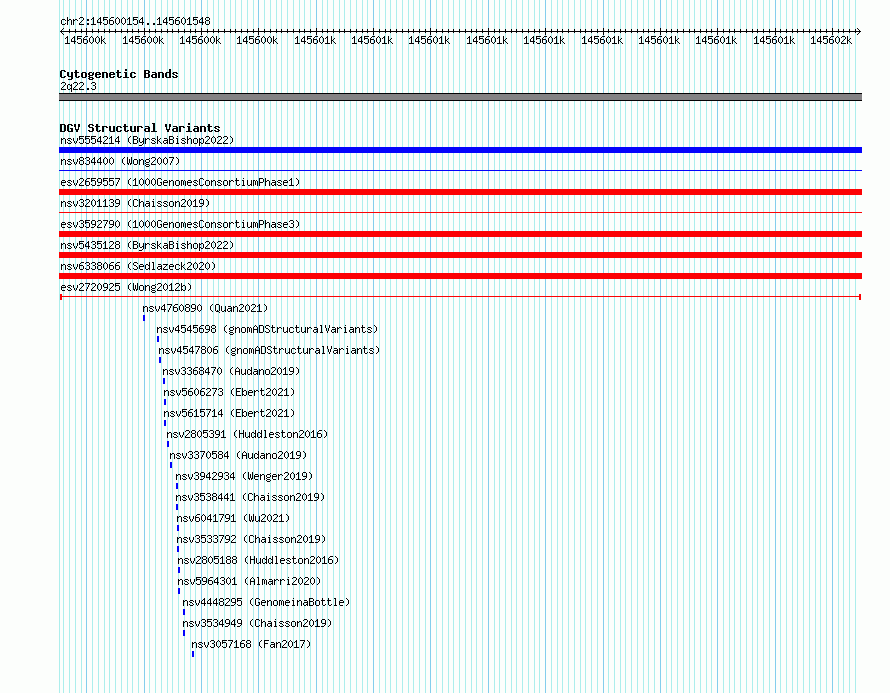Click the red bar under esv3592790

pos(460,234)
